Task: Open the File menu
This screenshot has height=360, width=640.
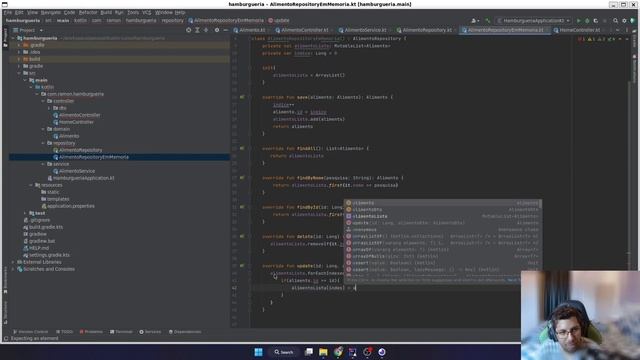Action: tap(8, 13)
